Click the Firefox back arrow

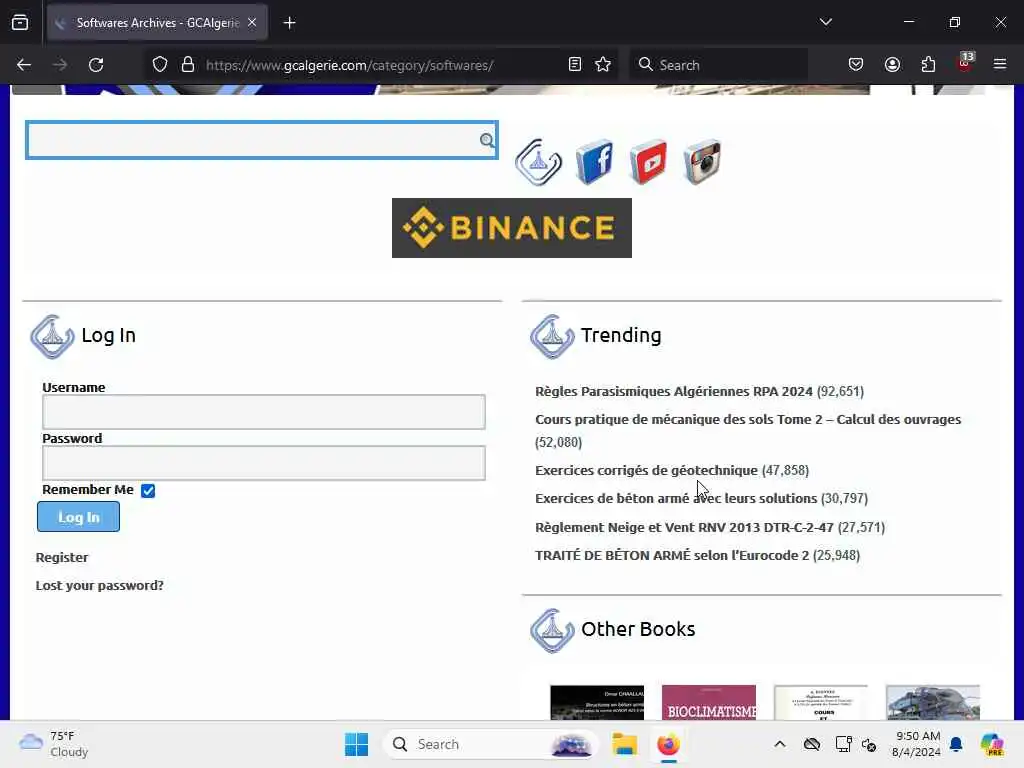pos(24,65)
